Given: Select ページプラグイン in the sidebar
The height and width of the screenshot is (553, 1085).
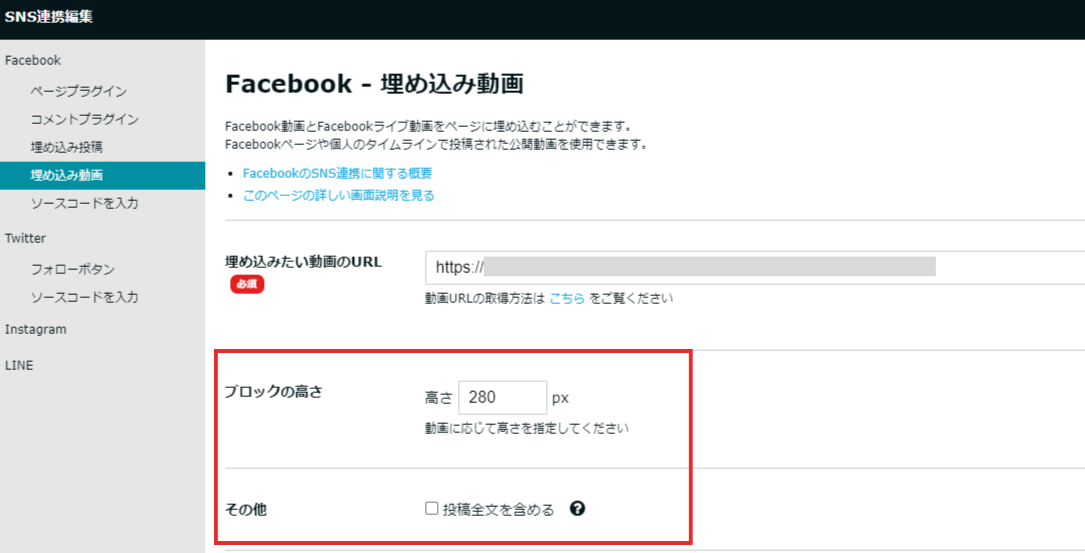Looking at the screenshot, I should (78, 91).
